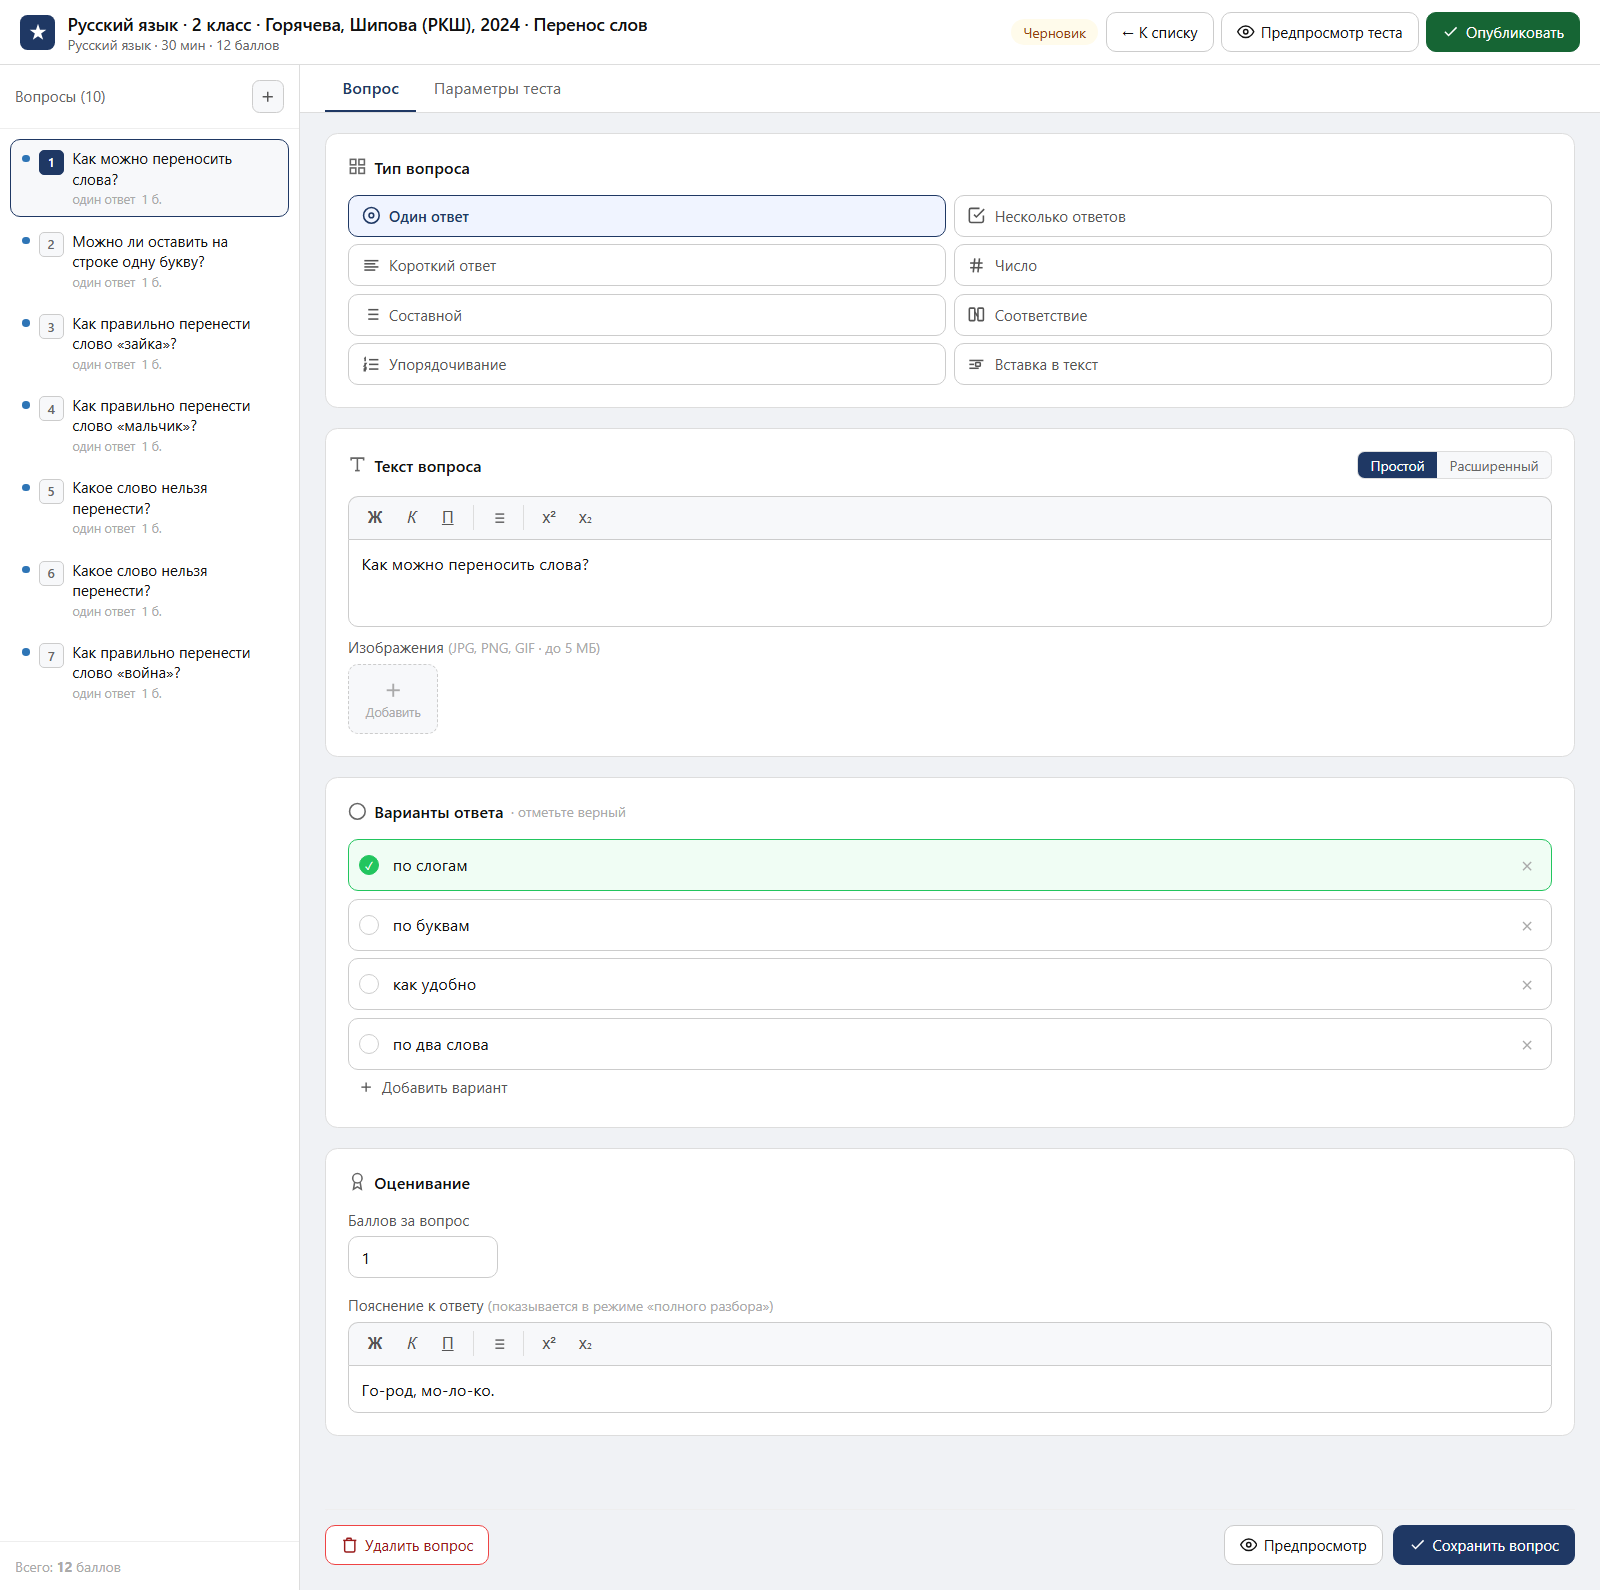Mark «по буквам» as correct answer
1600x1590 pixels.
(x=369, y=926)
